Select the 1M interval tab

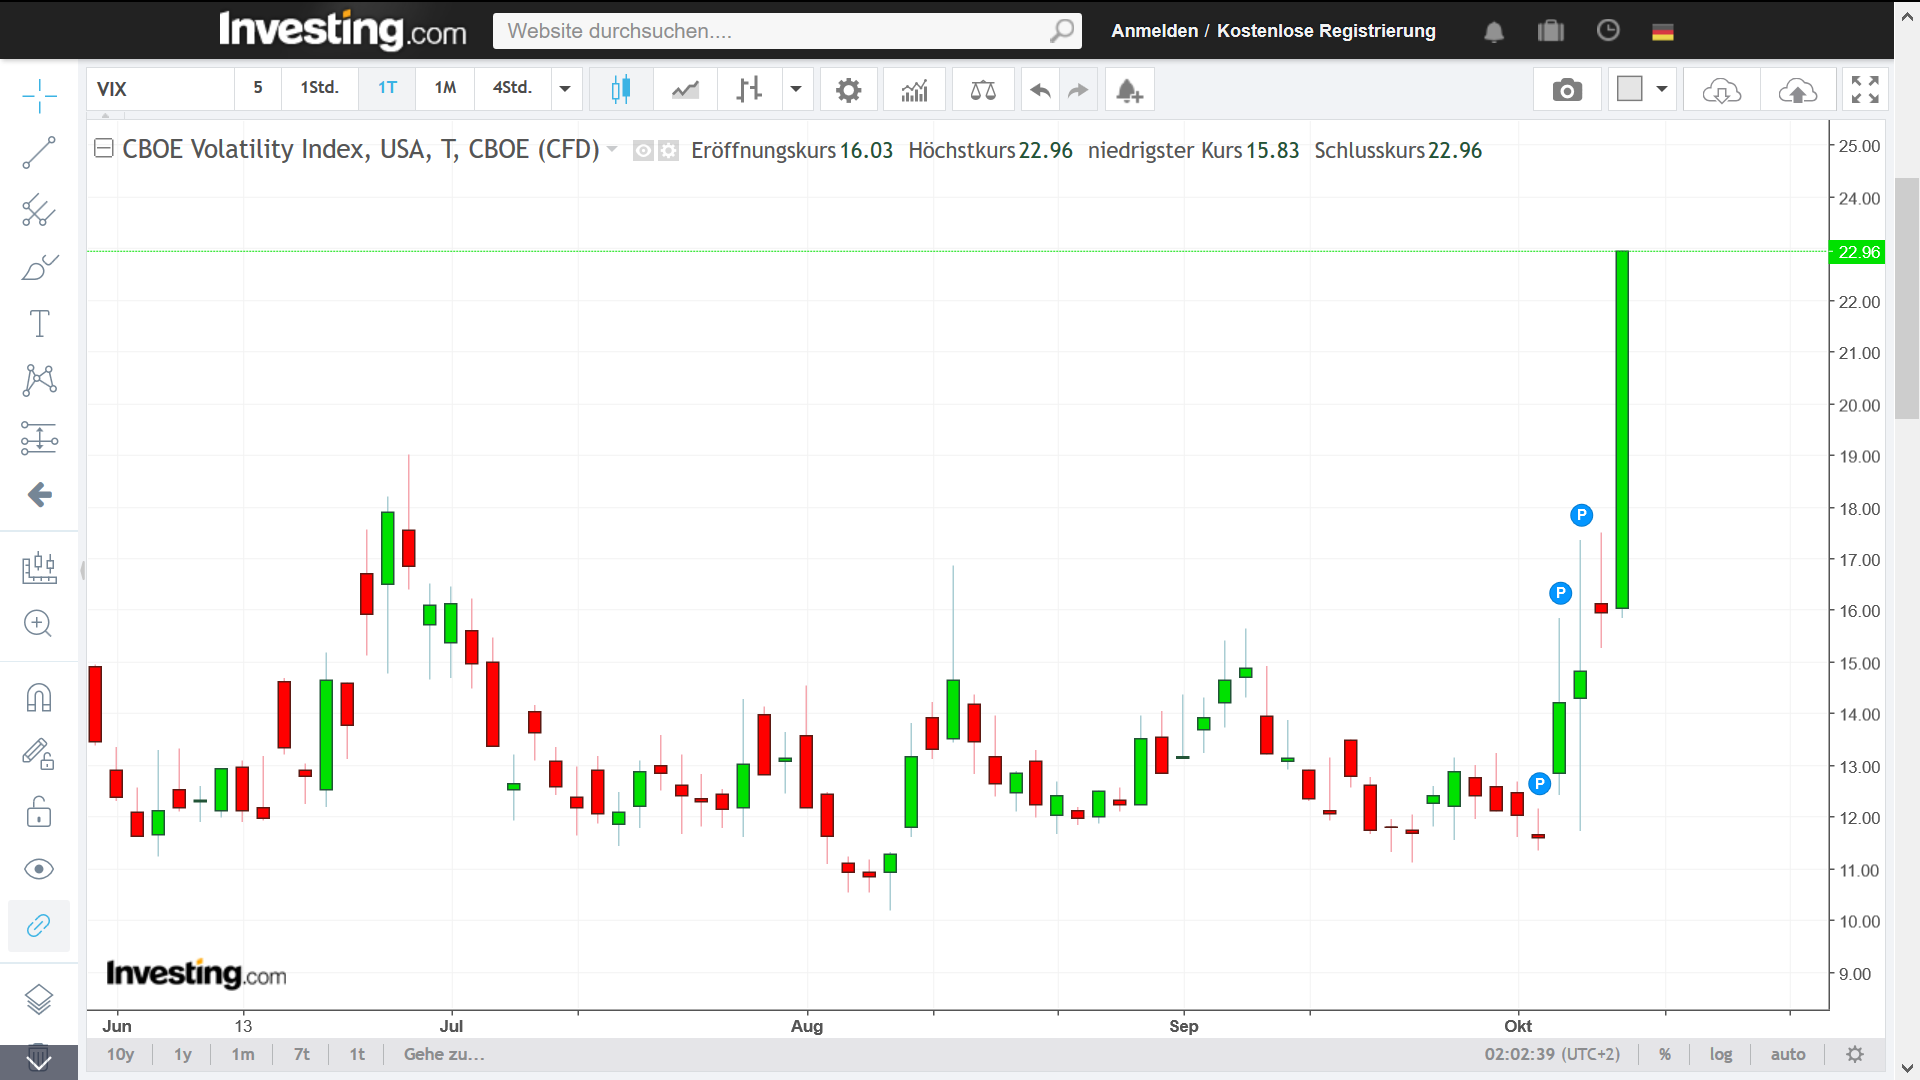(445, 88)
